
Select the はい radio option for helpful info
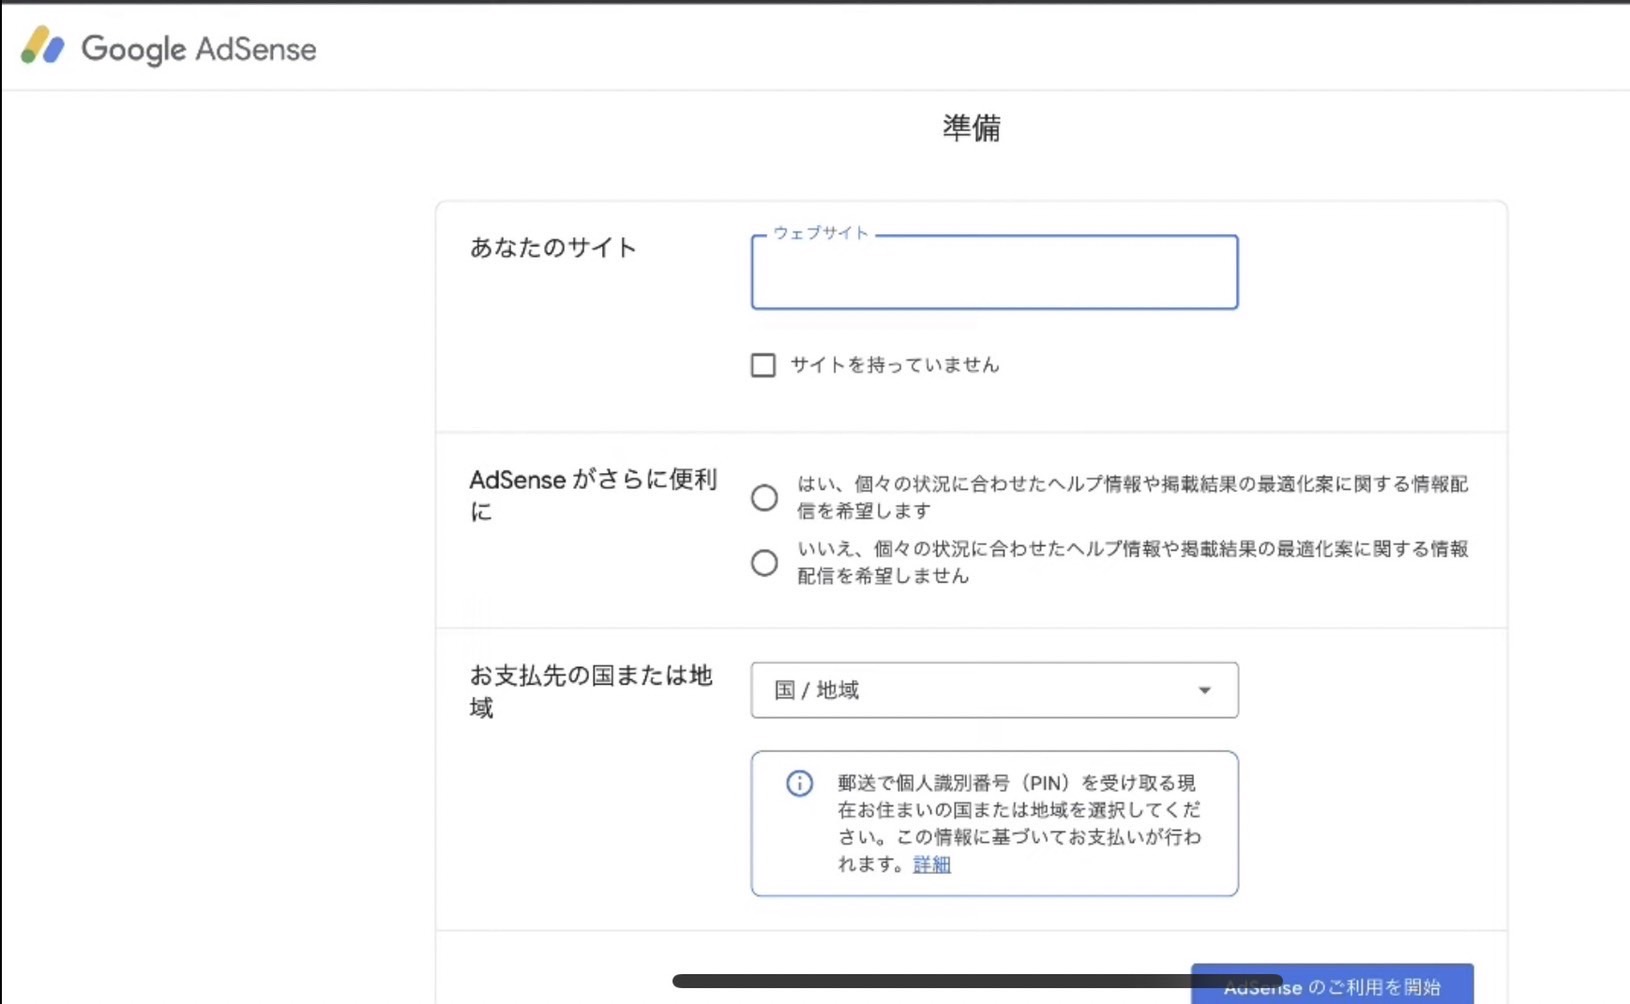764,498
